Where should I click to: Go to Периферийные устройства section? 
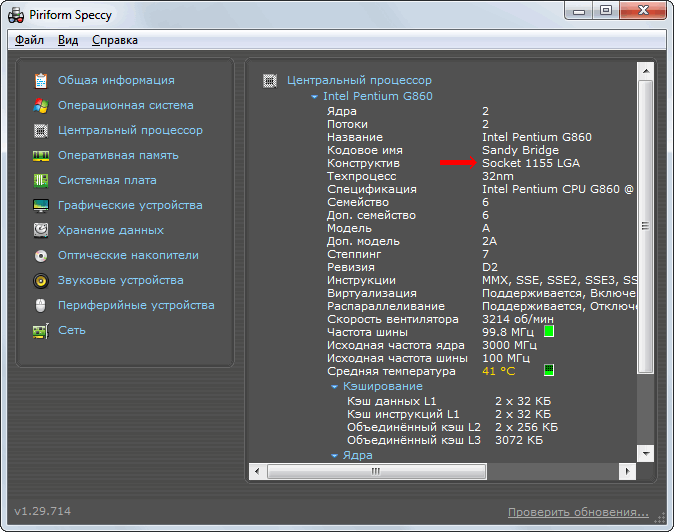136,305
